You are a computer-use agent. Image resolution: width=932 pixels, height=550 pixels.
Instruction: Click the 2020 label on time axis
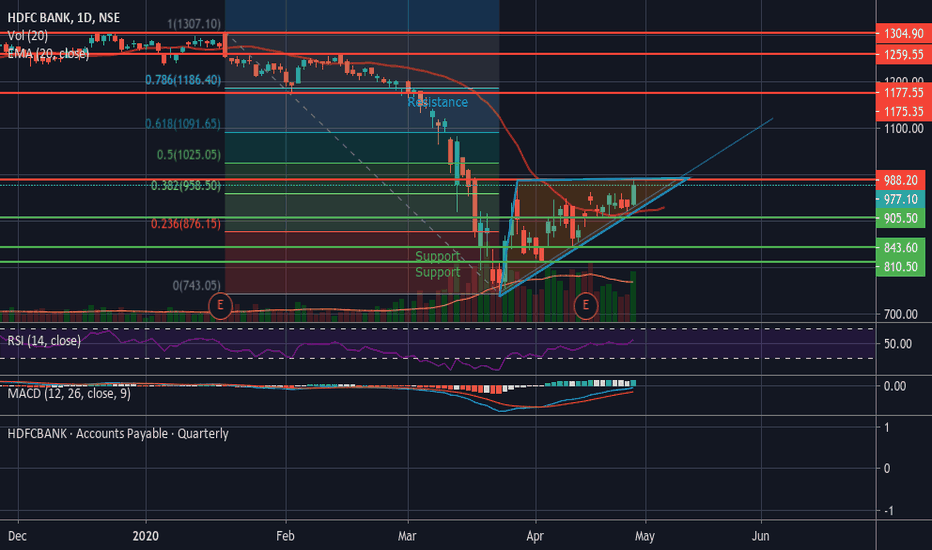(x=146, y=536)
